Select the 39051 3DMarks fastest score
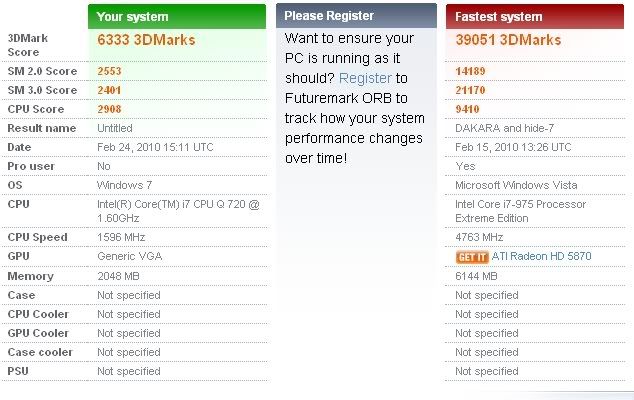This screenshot has width=634, height=400. pos(508,40)
